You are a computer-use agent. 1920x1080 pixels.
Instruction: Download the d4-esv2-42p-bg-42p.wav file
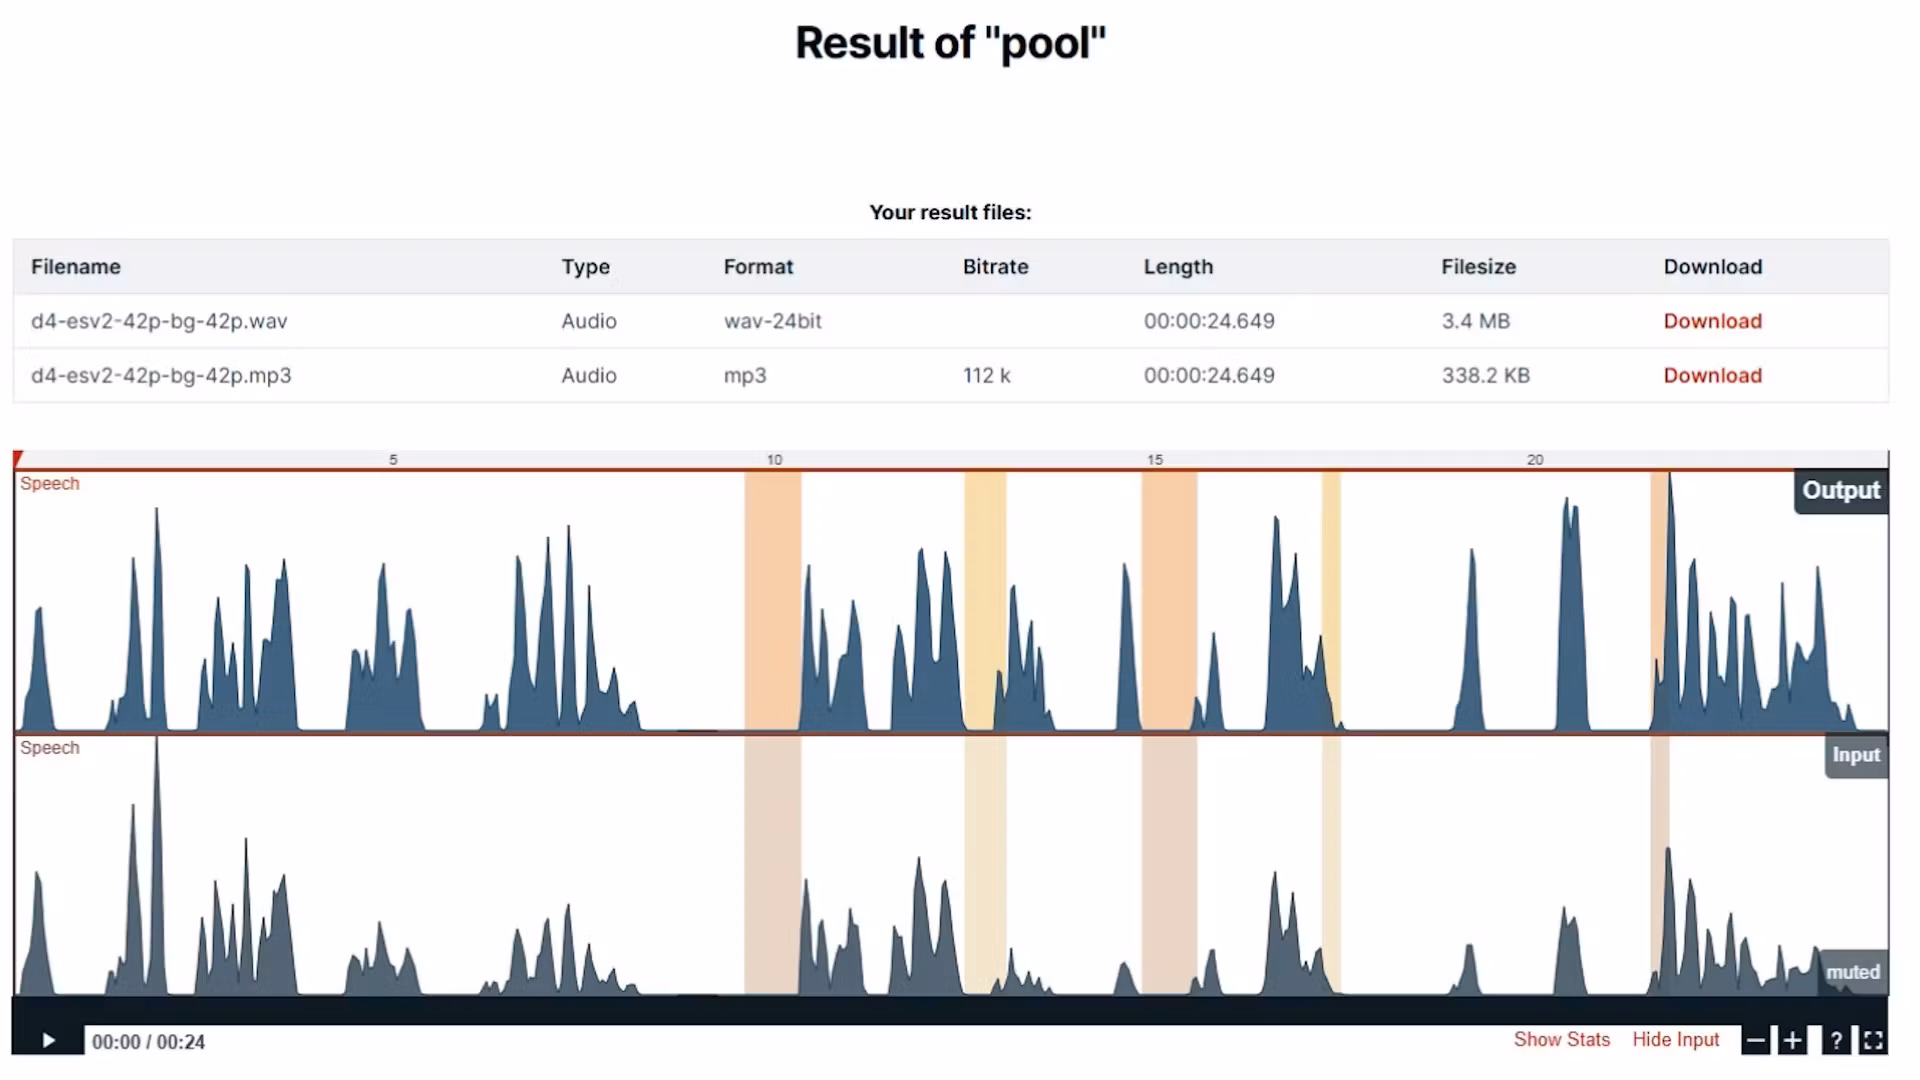pos(1712,321)
